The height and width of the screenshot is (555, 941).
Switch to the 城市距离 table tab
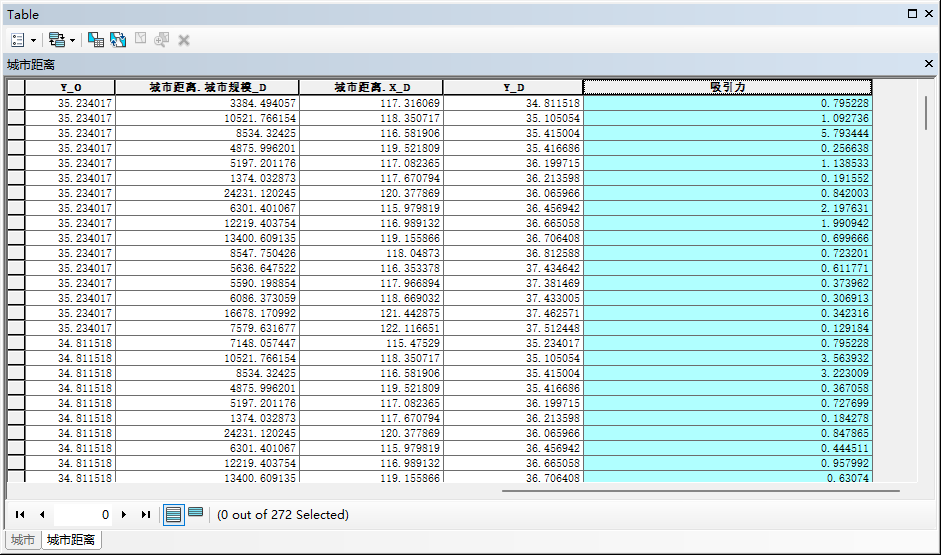coord(71,539)
